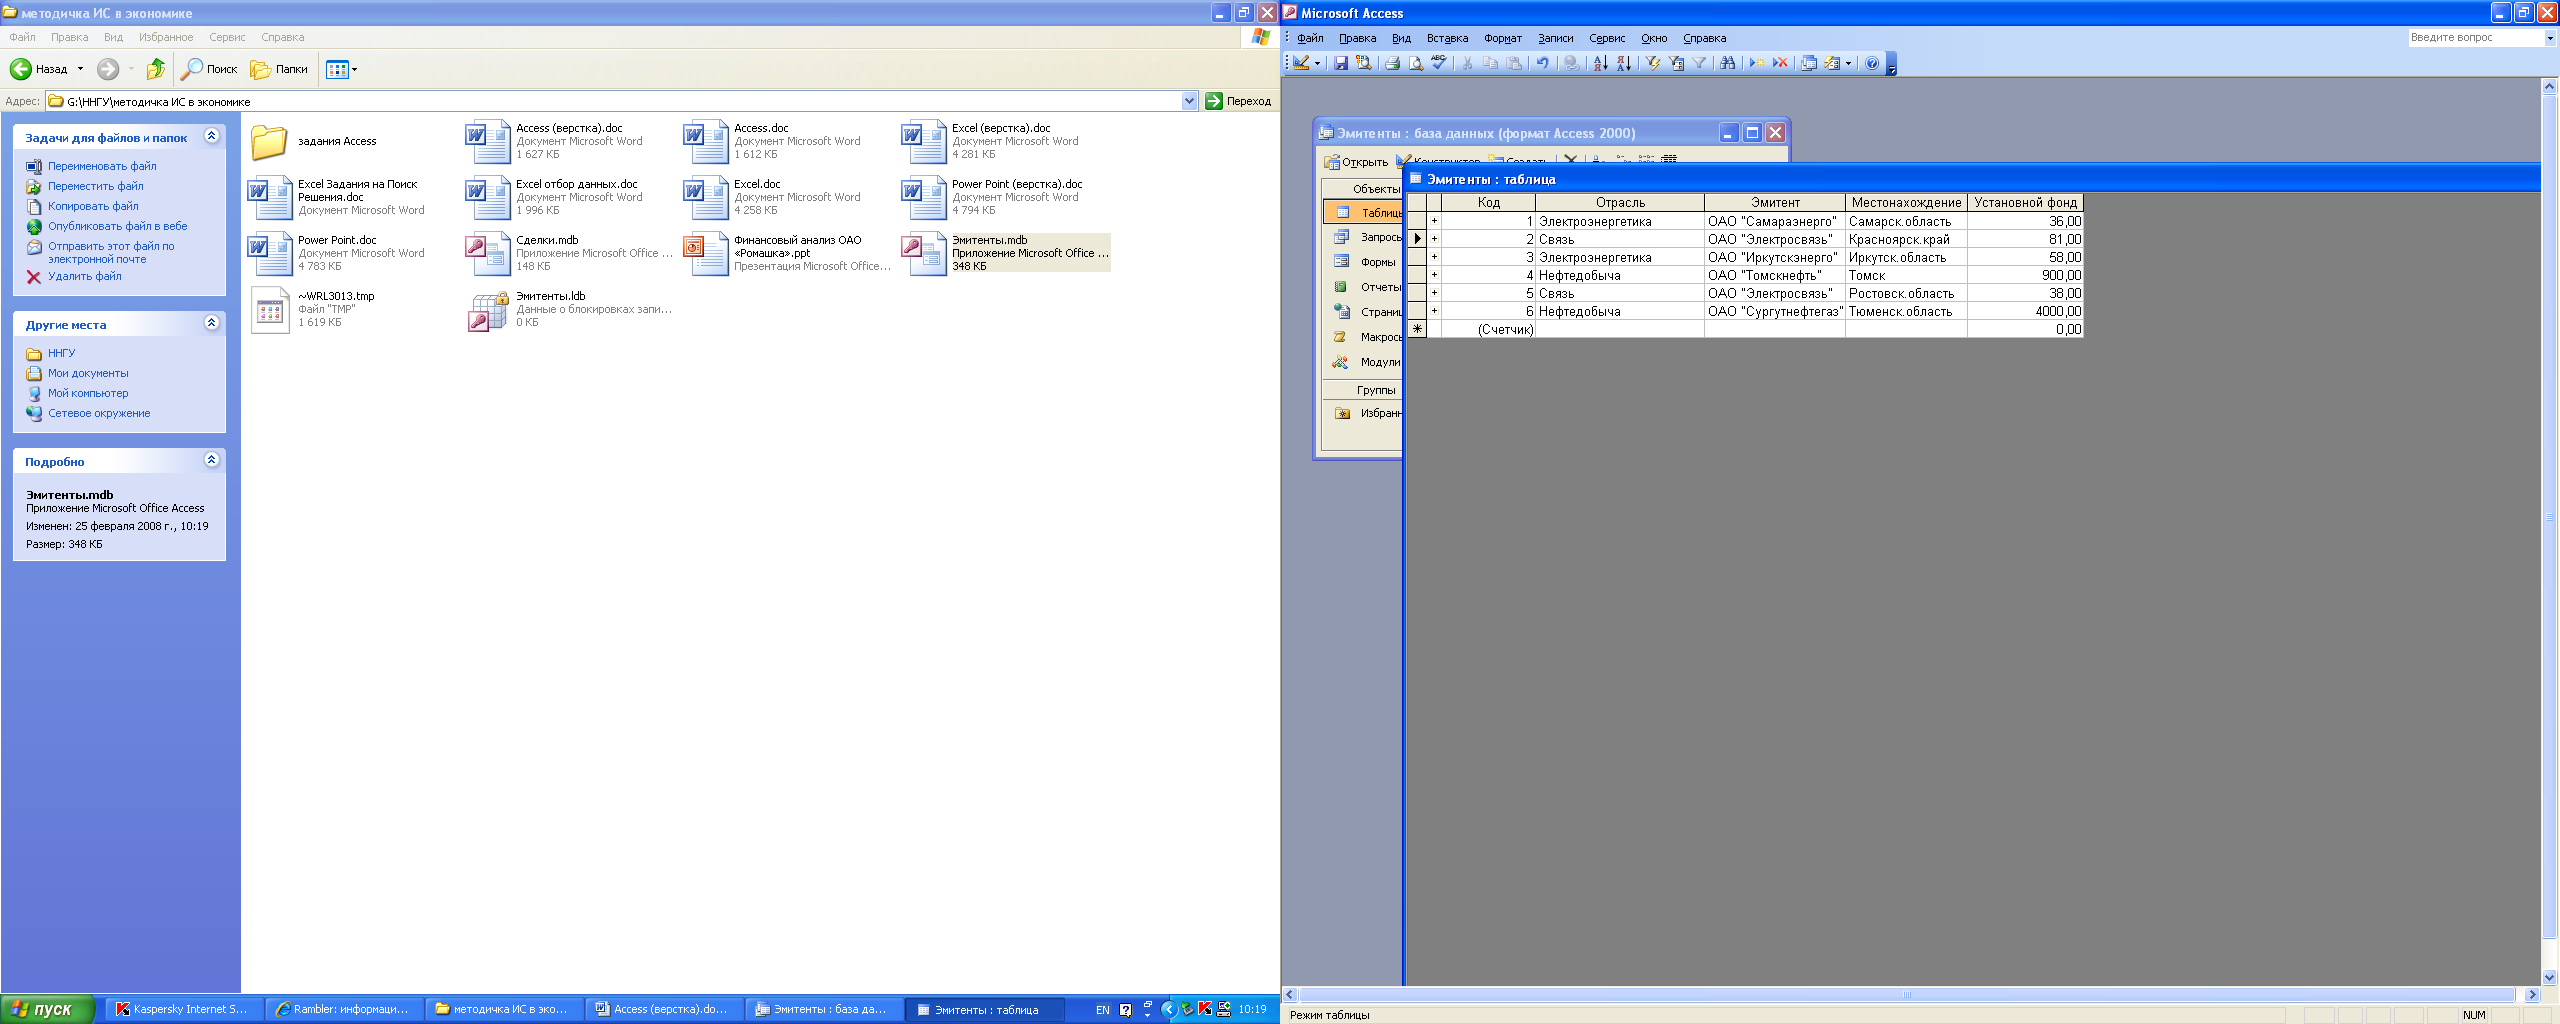Screen dimensions: 2560x1024
Task: Select the Отрасль column header
Action: click(1620, 202)
